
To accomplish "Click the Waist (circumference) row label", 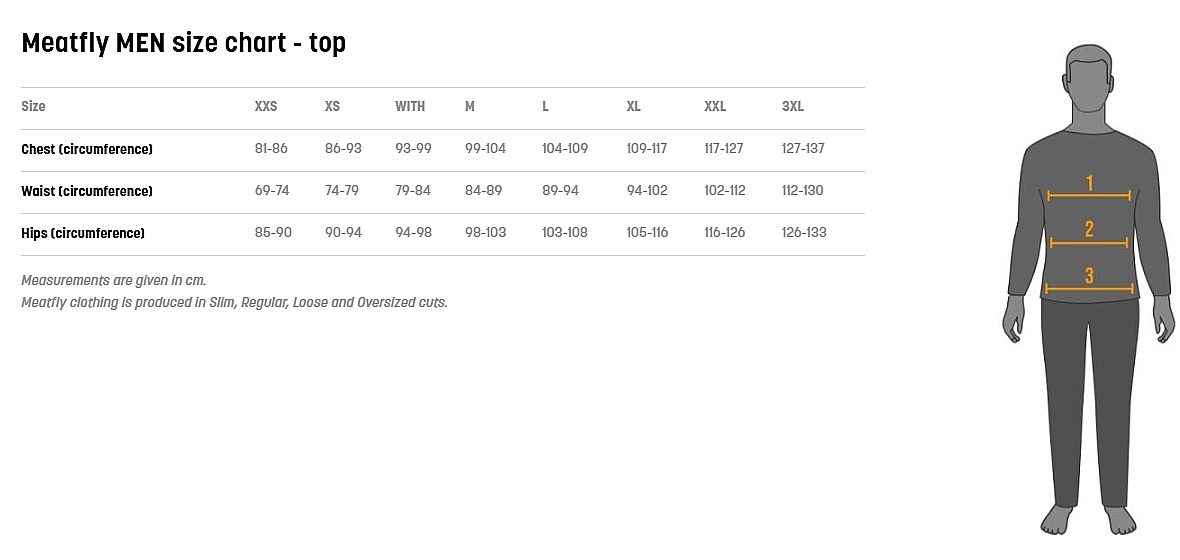I will pyautogui.click(x=87, y=192).
